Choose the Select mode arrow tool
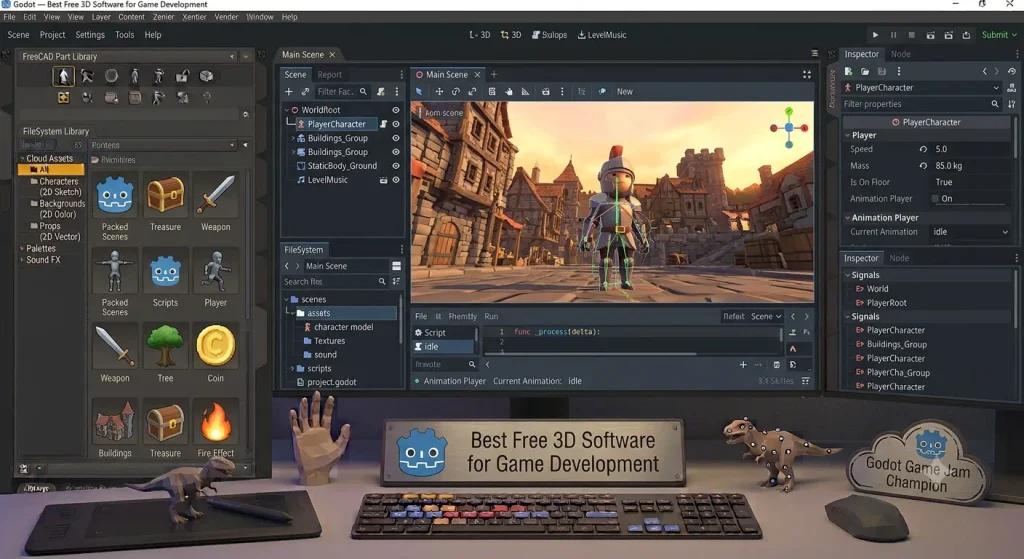 point(419,91)
